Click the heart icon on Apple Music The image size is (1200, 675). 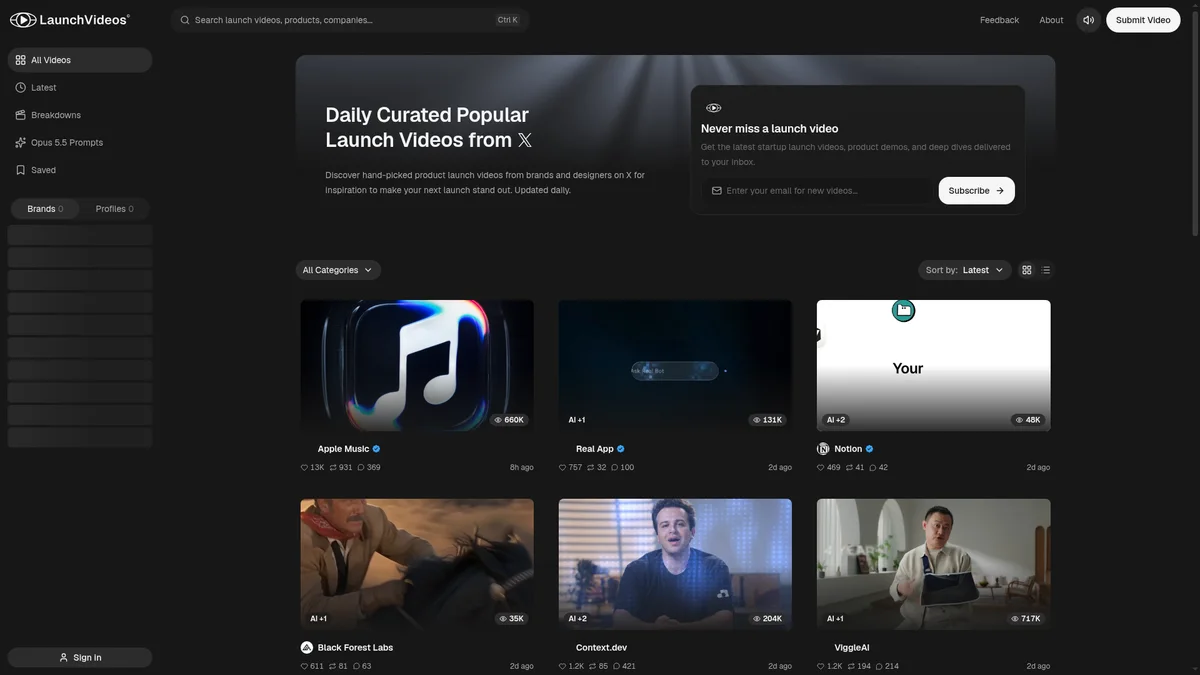(x=304, y=467)
